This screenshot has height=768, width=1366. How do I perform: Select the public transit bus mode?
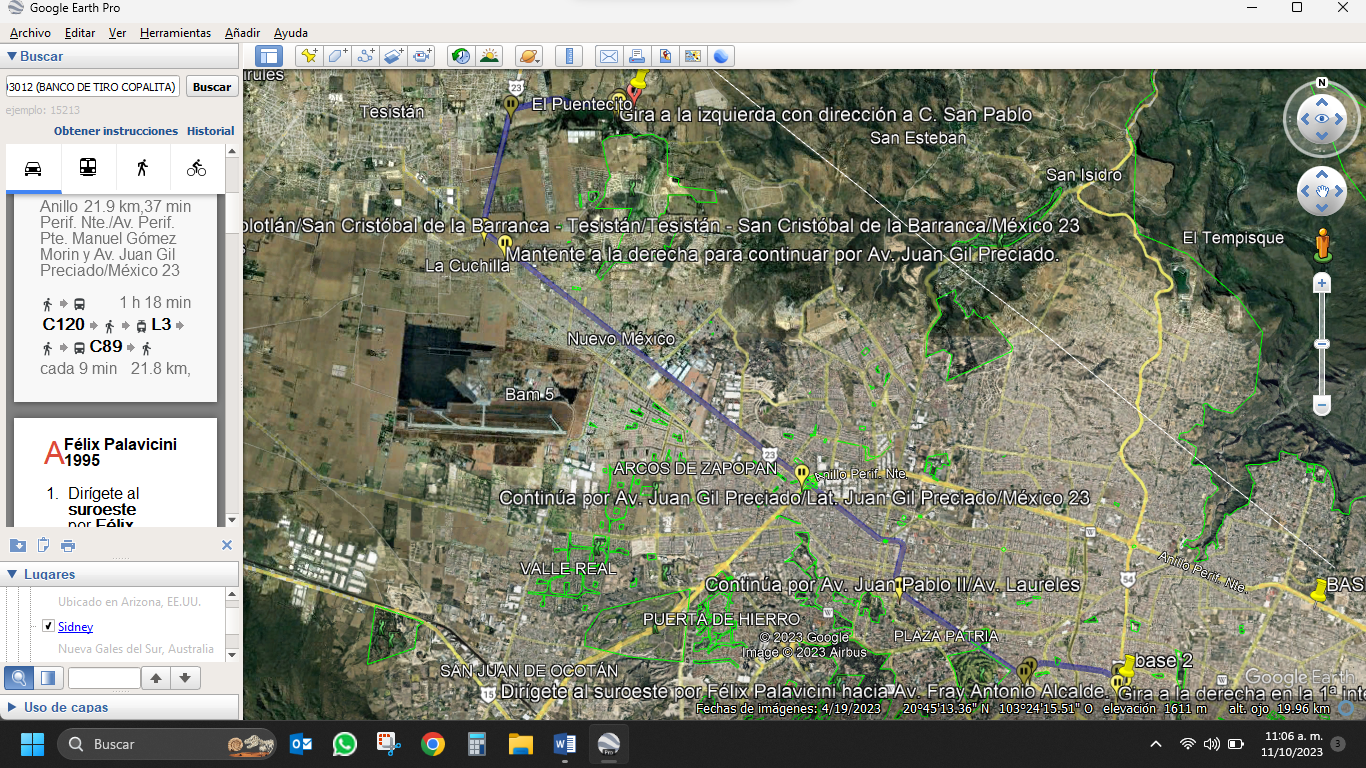click(88, 168)
